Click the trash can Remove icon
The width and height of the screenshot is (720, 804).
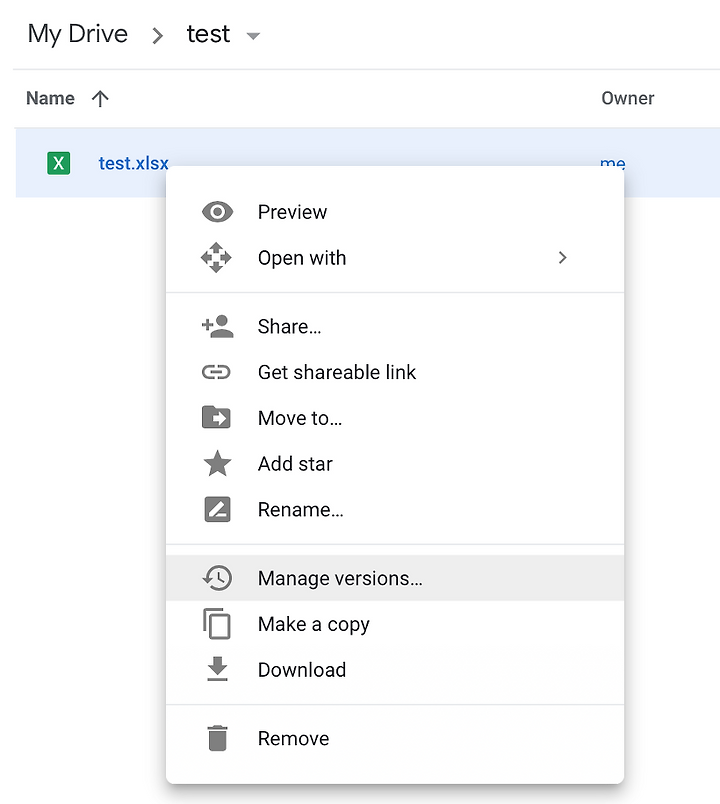click(x=217, y=738)
